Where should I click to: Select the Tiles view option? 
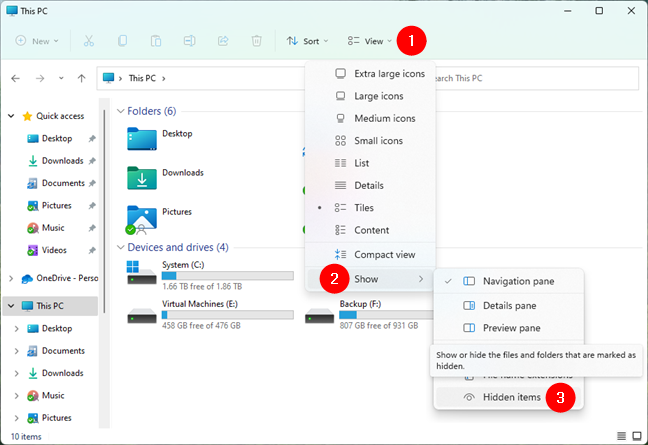[x=370, y=207]
